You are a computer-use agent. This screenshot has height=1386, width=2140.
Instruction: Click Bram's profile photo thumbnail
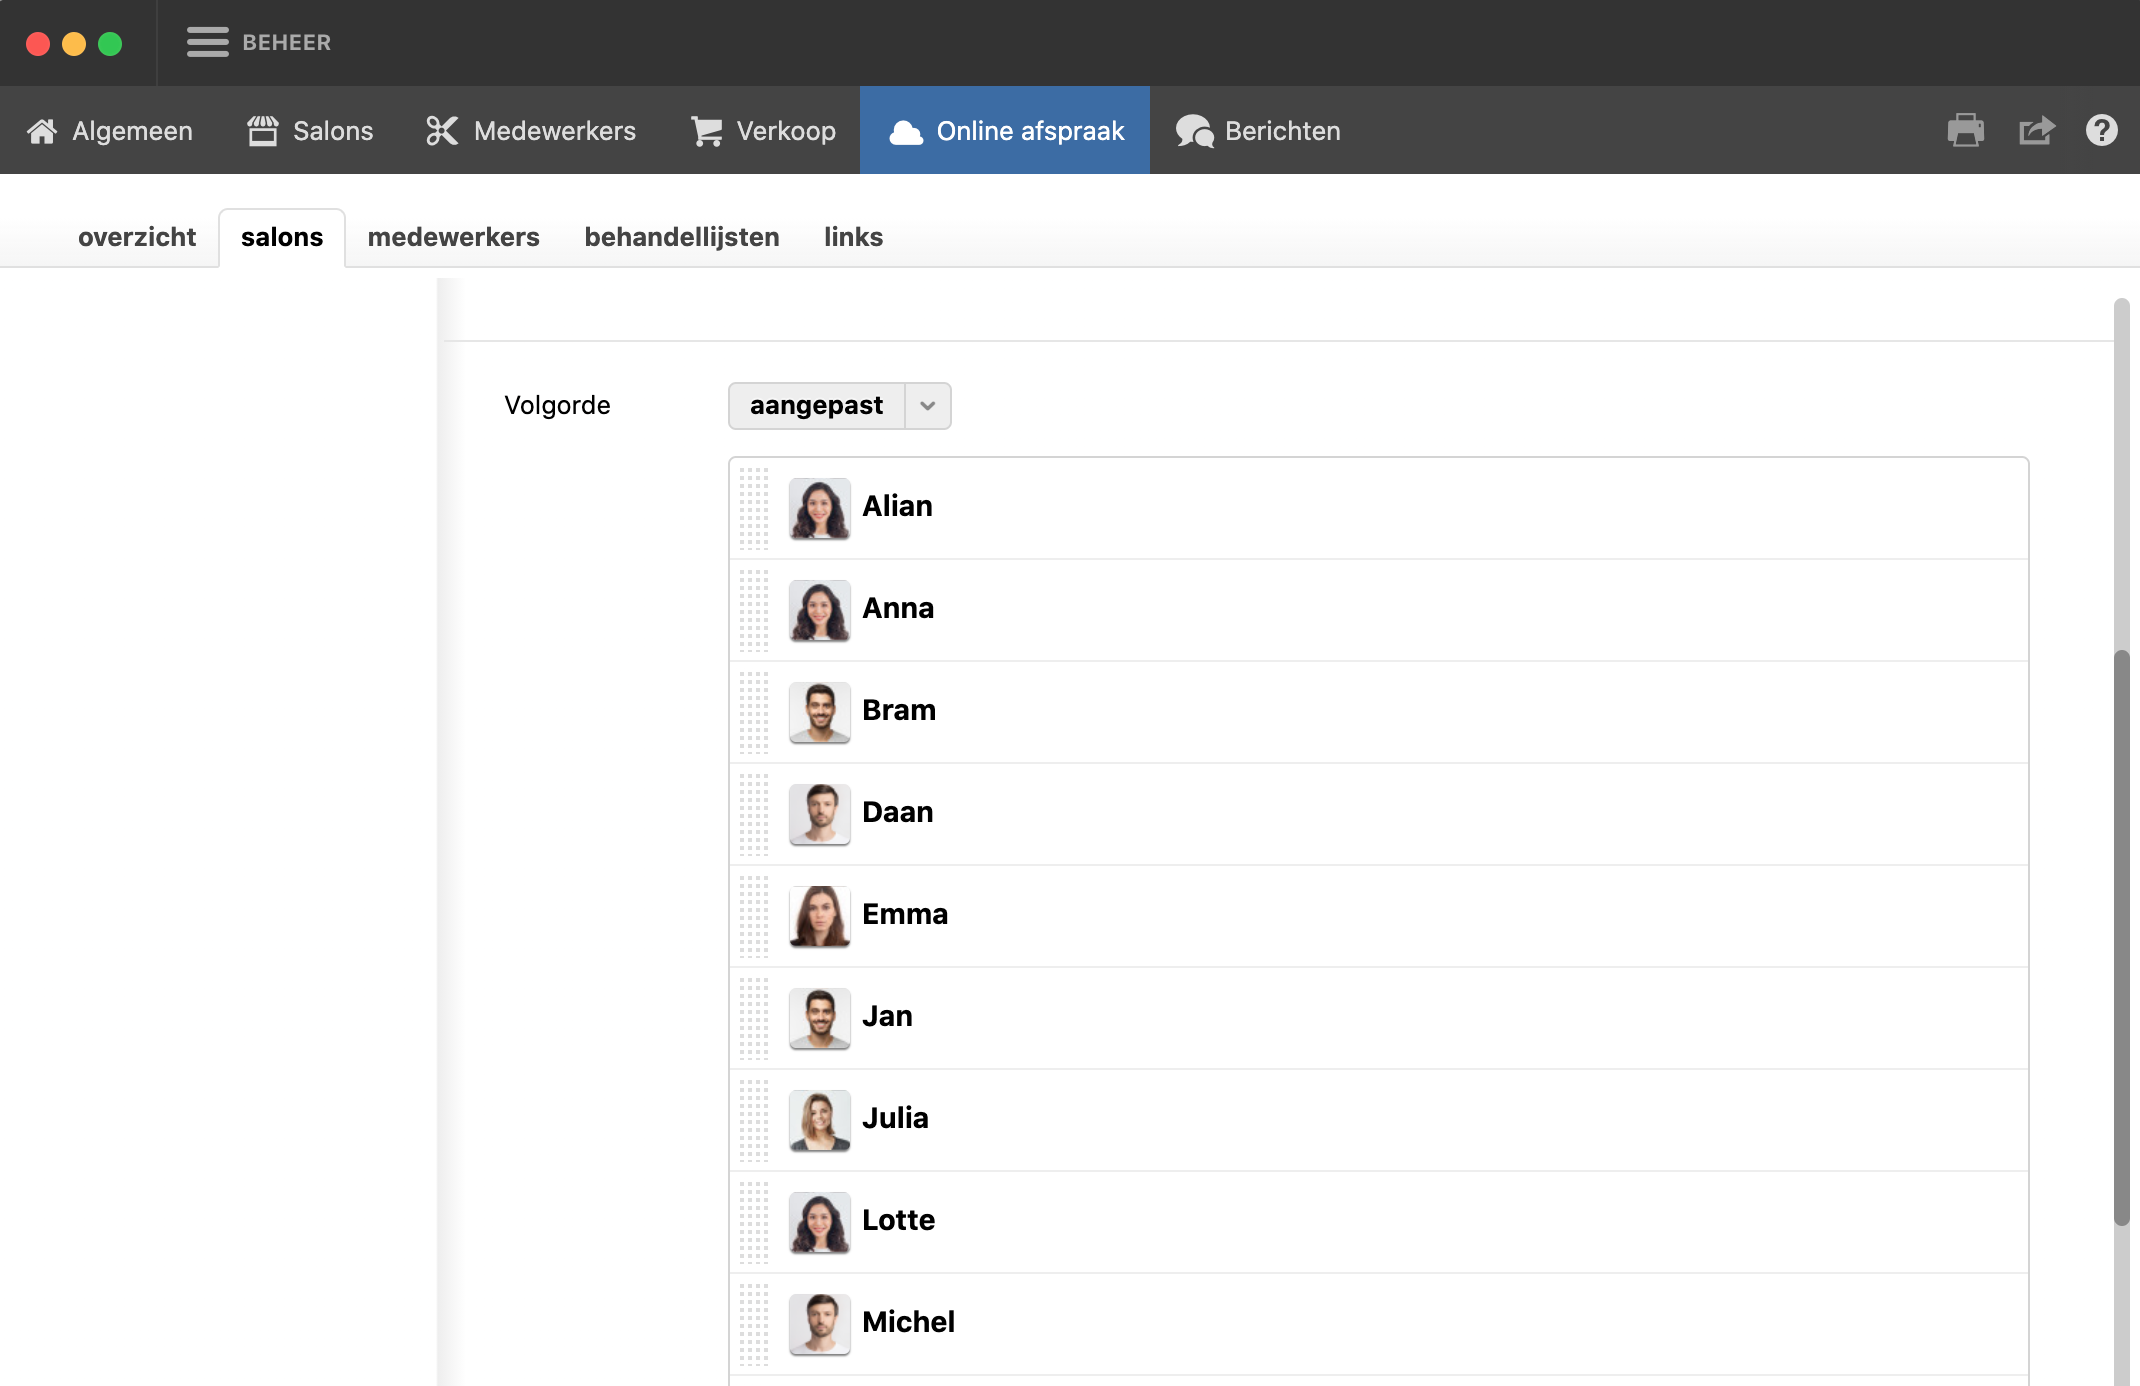point(819,711)
